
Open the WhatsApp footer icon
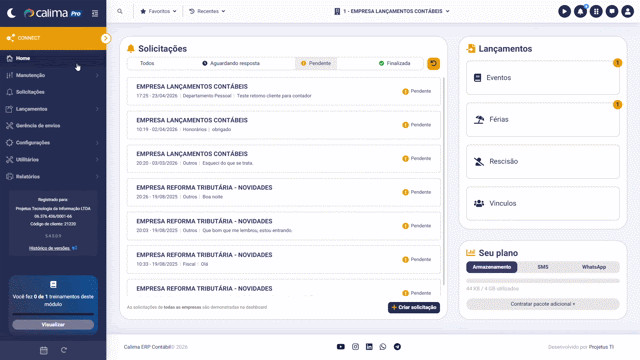point(383,347)
